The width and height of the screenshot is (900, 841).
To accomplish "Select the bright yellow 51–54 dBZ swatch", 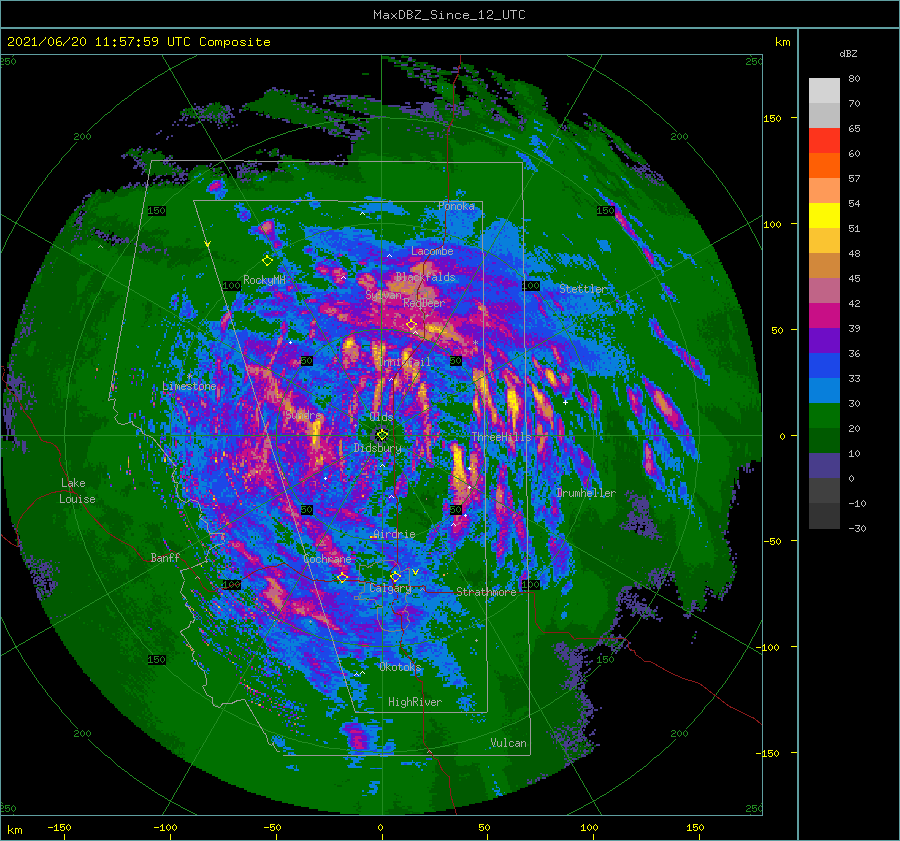I will [824, 216].
